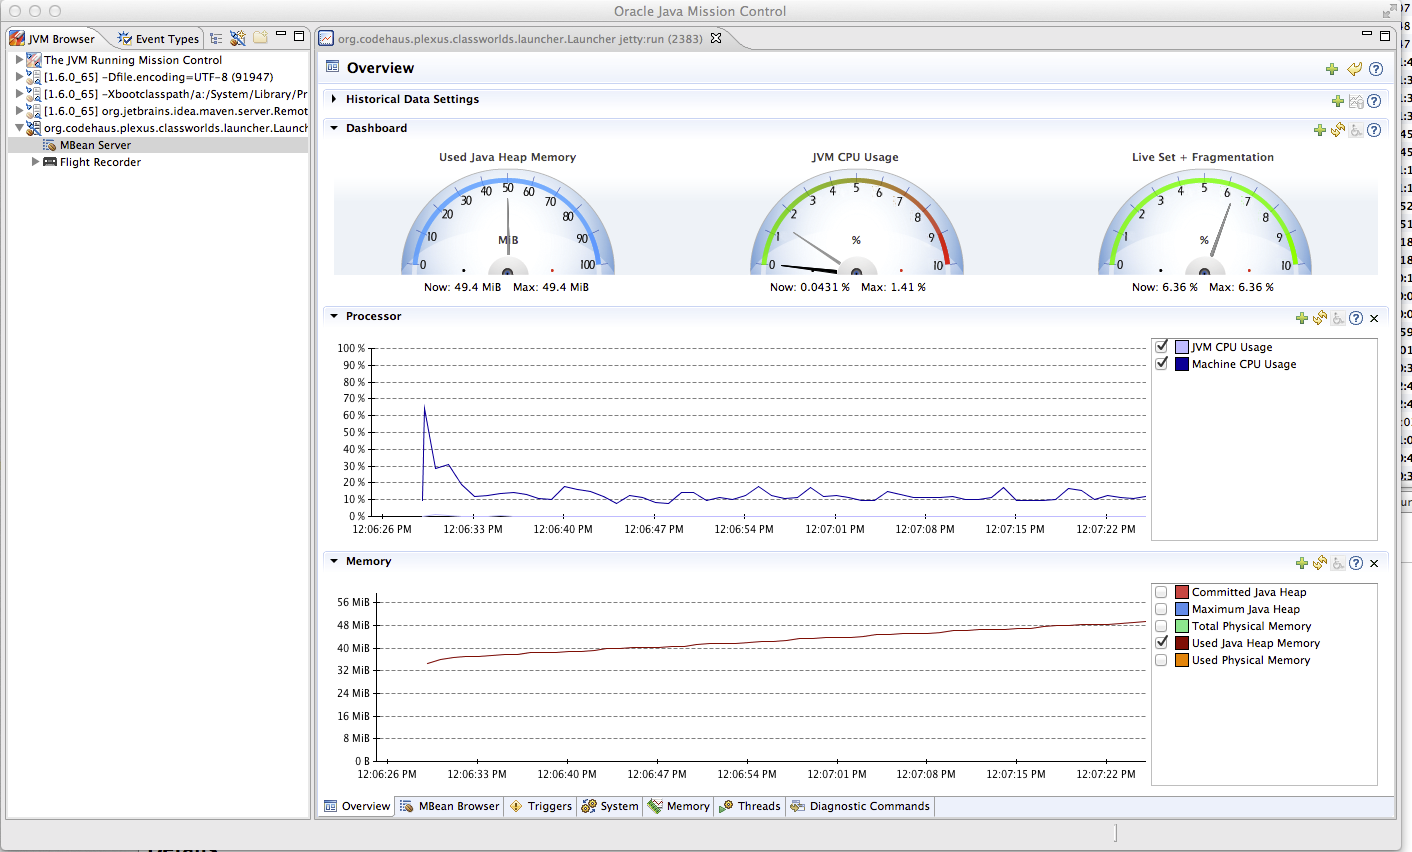
Task: Expand The JVM Running Mission Control node
Action: 19,60
